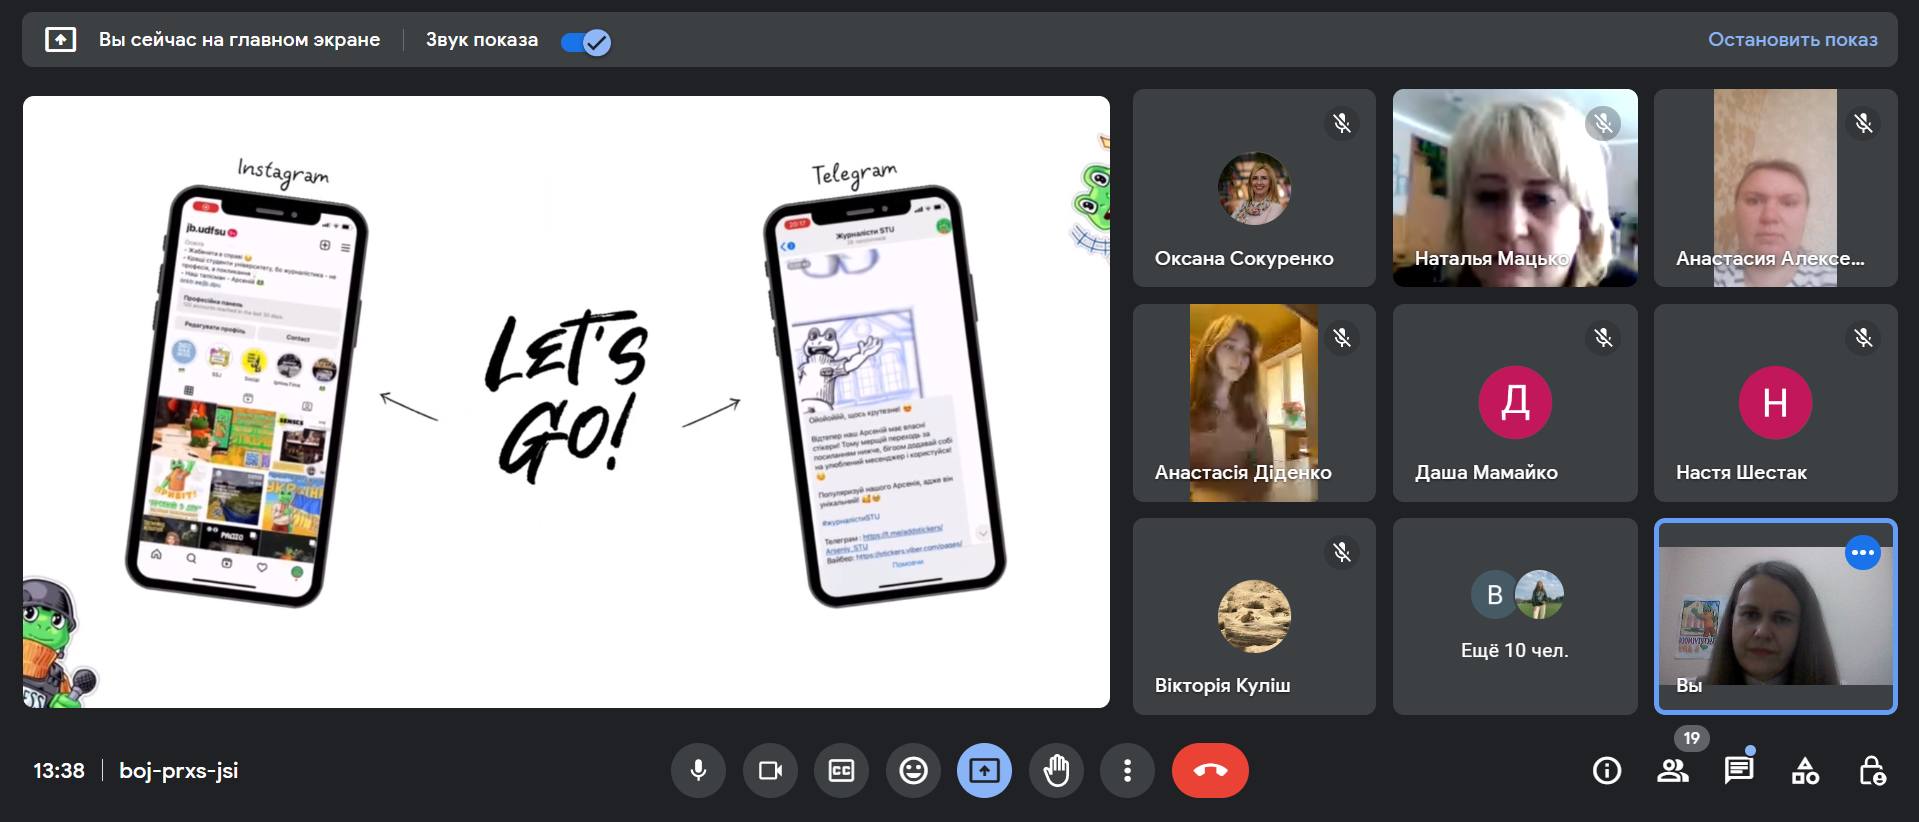Select Вікторія Куліш's tile
The width and height of the screenshot is (1919, 822).
coord(1254,616)
